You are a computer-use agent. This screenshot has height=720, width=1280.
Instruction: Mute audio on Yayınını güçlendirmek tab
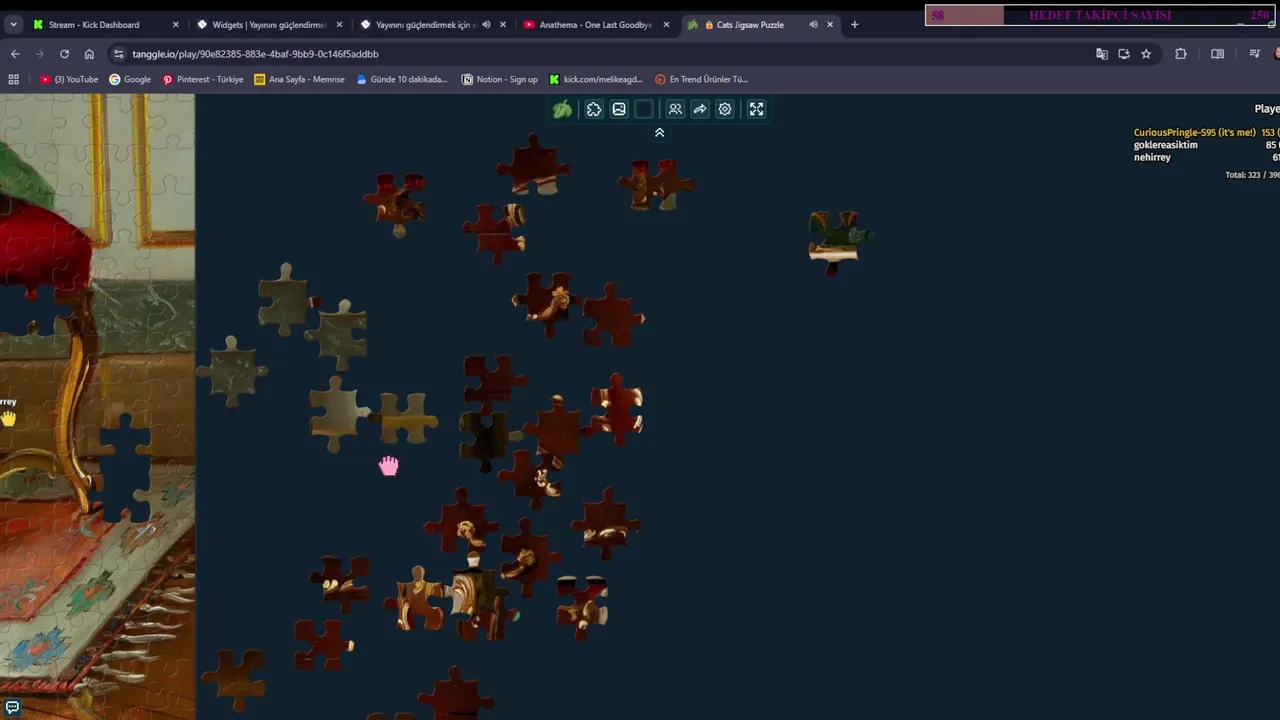point(486,24)
